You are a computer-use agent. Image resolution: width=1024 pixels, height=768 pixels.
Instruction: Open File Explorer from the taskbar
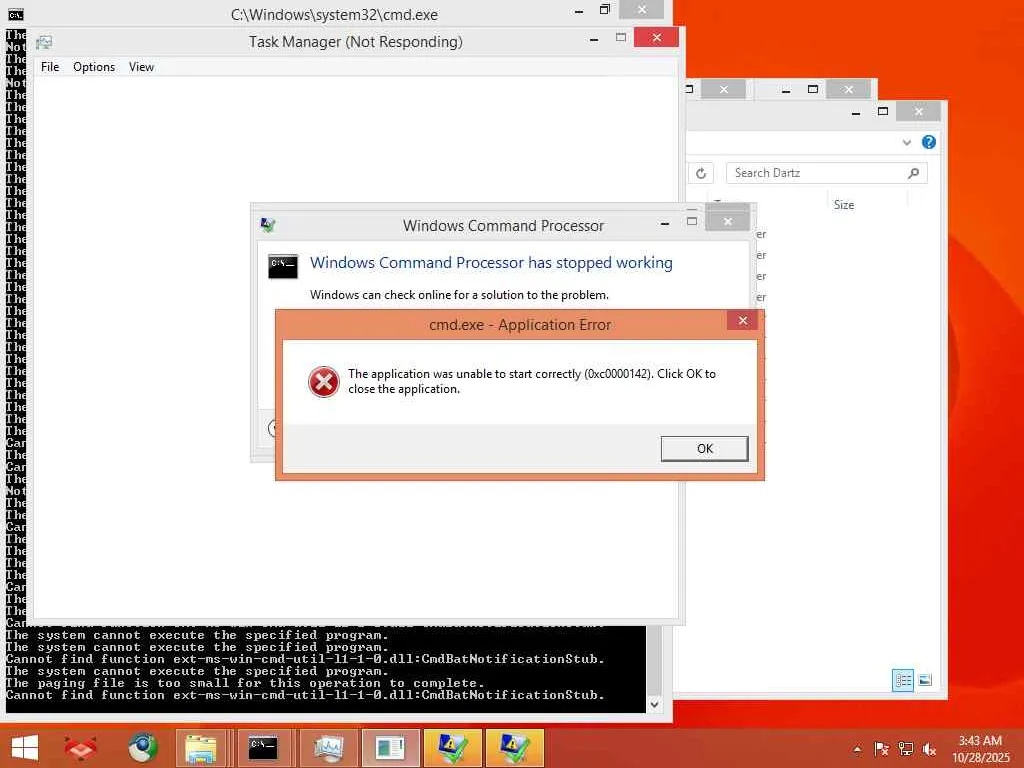(x=201, y=748)
